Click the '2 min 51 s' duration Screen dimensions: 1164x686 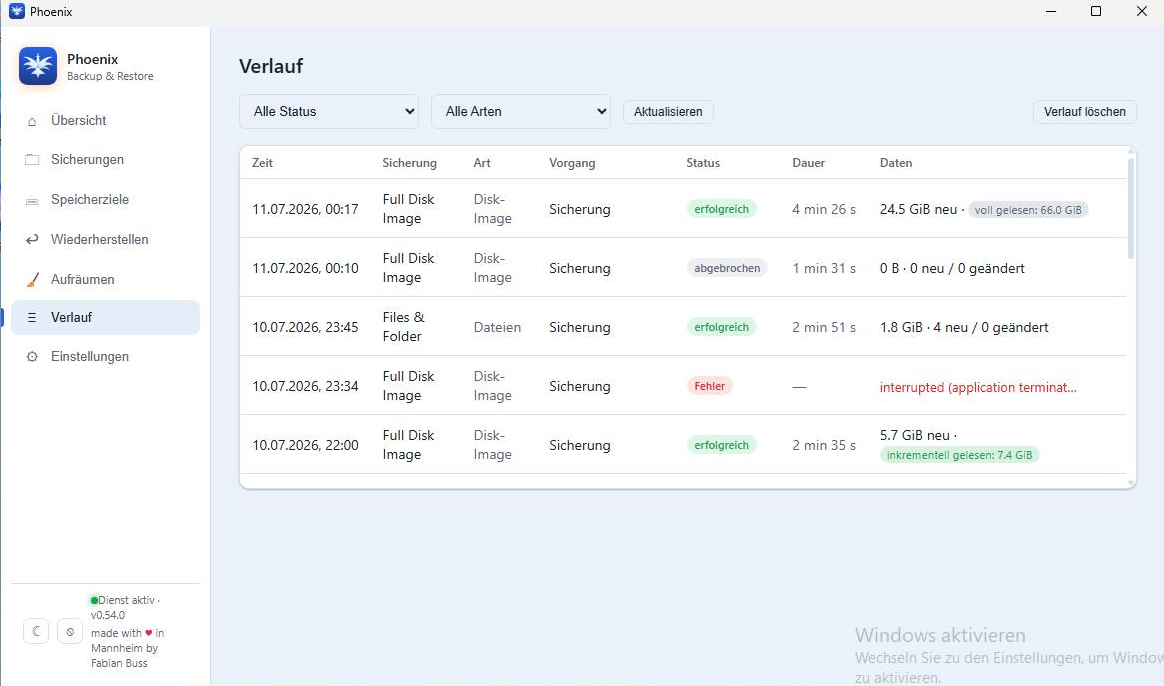824,327
